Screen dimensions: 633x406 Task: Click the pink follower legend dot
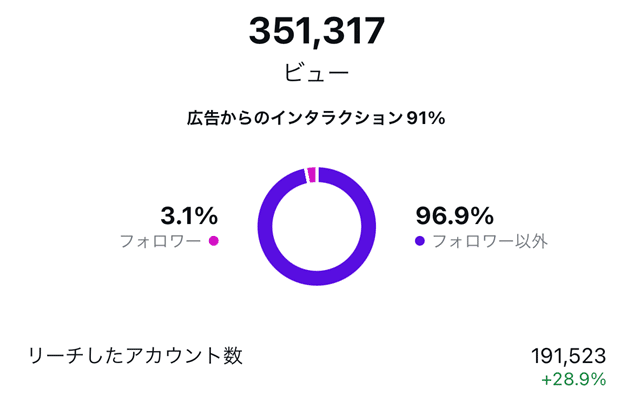pos(213,241)
